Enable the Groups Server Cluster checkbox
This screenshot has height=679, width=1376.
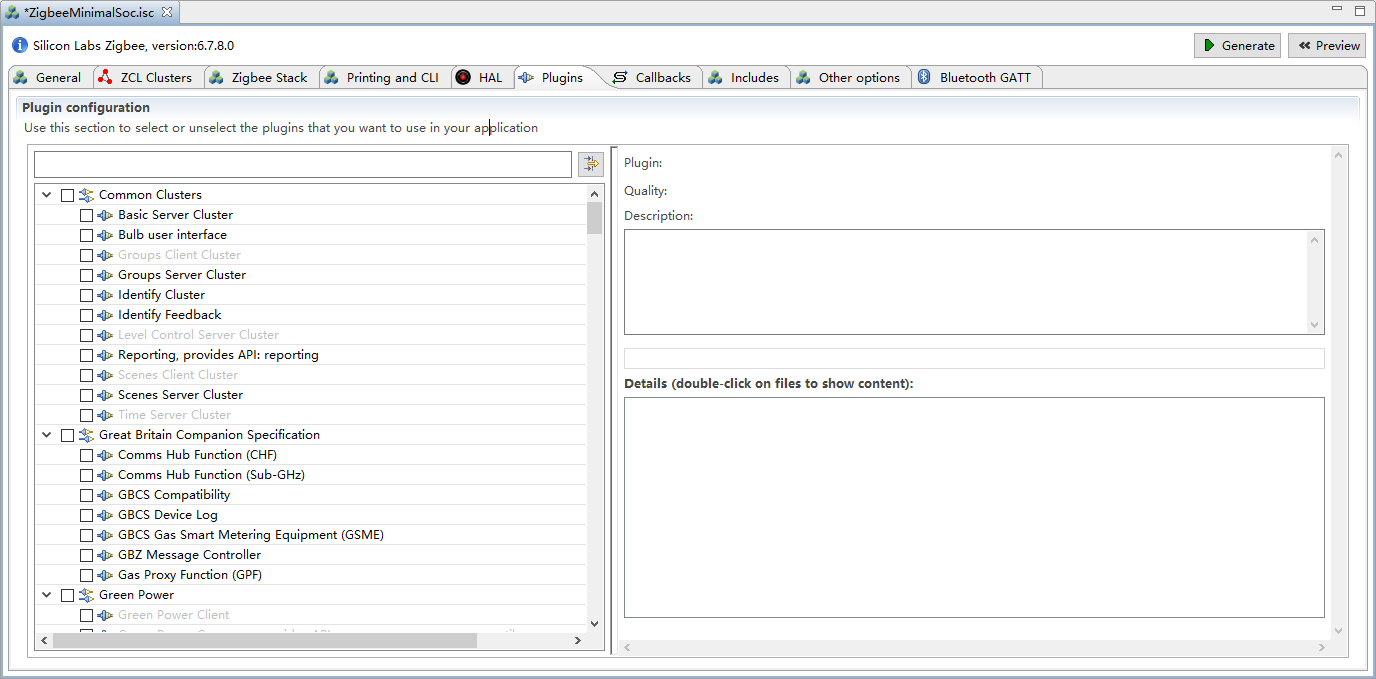click(x=86, y=275)
